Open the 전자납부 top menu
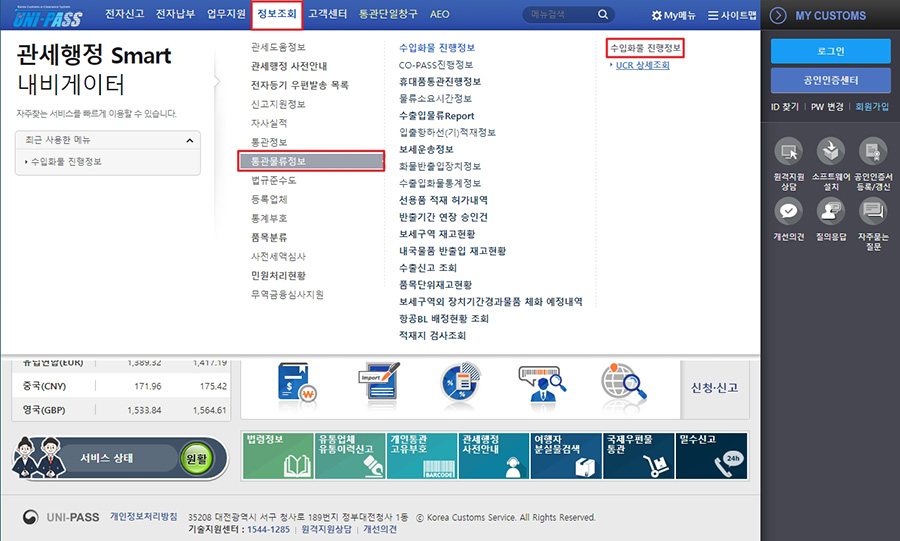This screenshot has width=900, height=541. click(176, 14)
